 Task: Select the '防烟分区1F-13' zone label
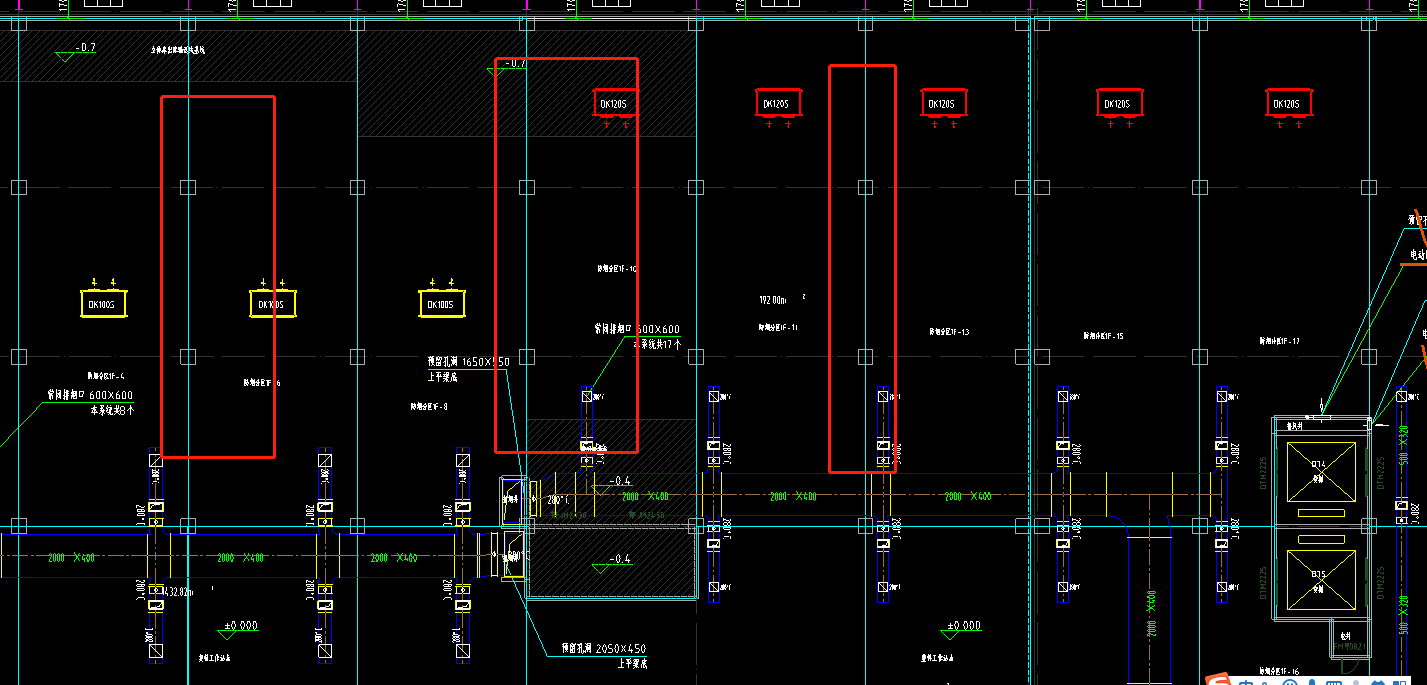949,331
